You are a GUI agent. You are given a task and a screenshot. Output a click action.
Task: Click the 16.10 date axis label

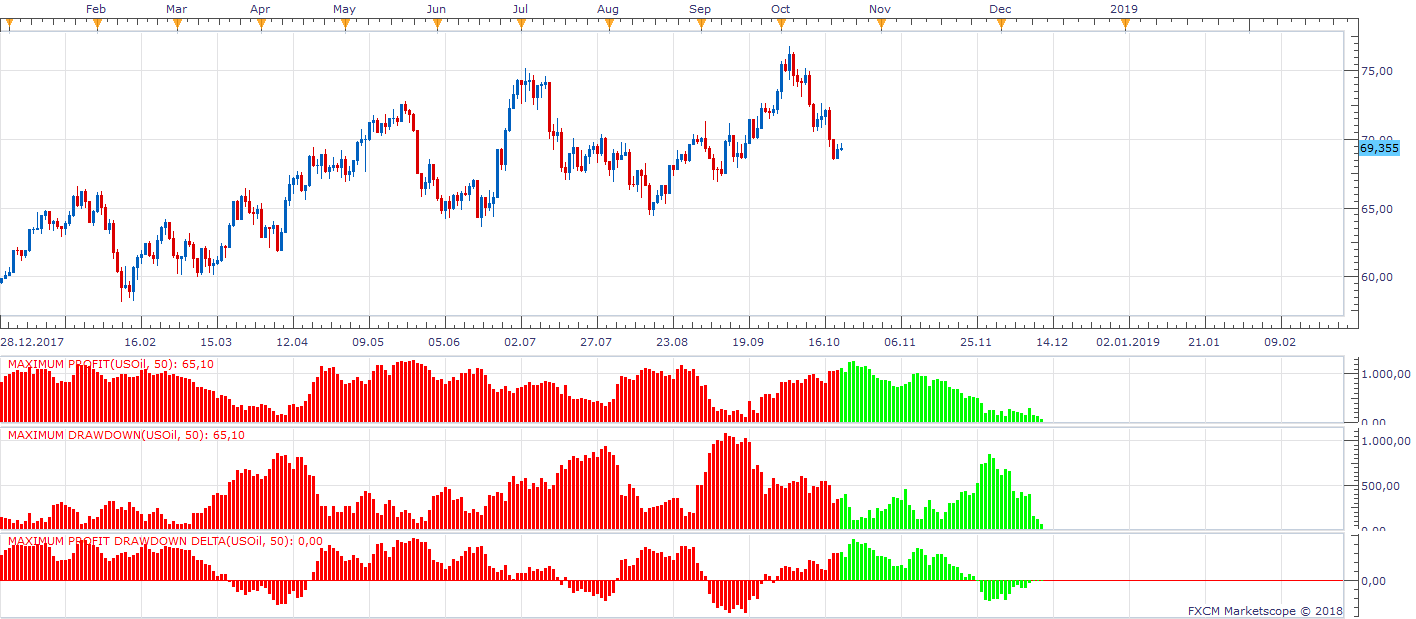point(824,342)
